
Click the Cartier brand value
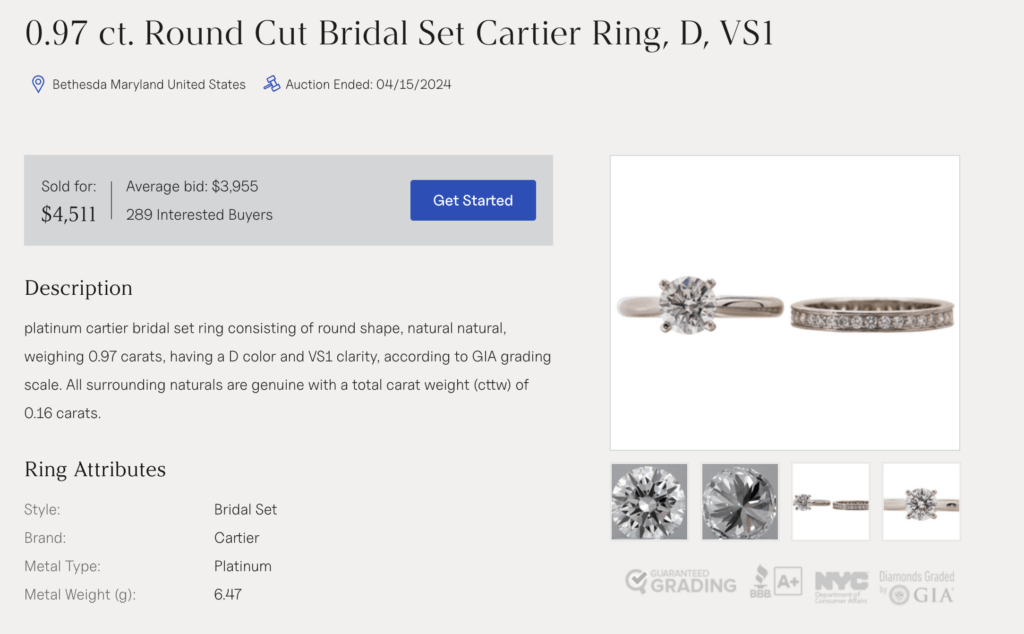(x=236, y=538)
